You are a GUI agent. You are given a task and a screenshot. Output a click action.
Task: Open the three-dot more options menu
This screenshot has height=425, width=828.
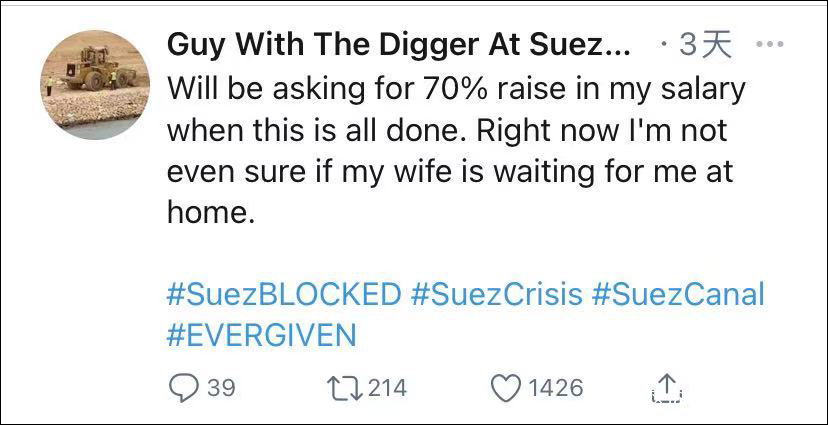coord(770,44)
